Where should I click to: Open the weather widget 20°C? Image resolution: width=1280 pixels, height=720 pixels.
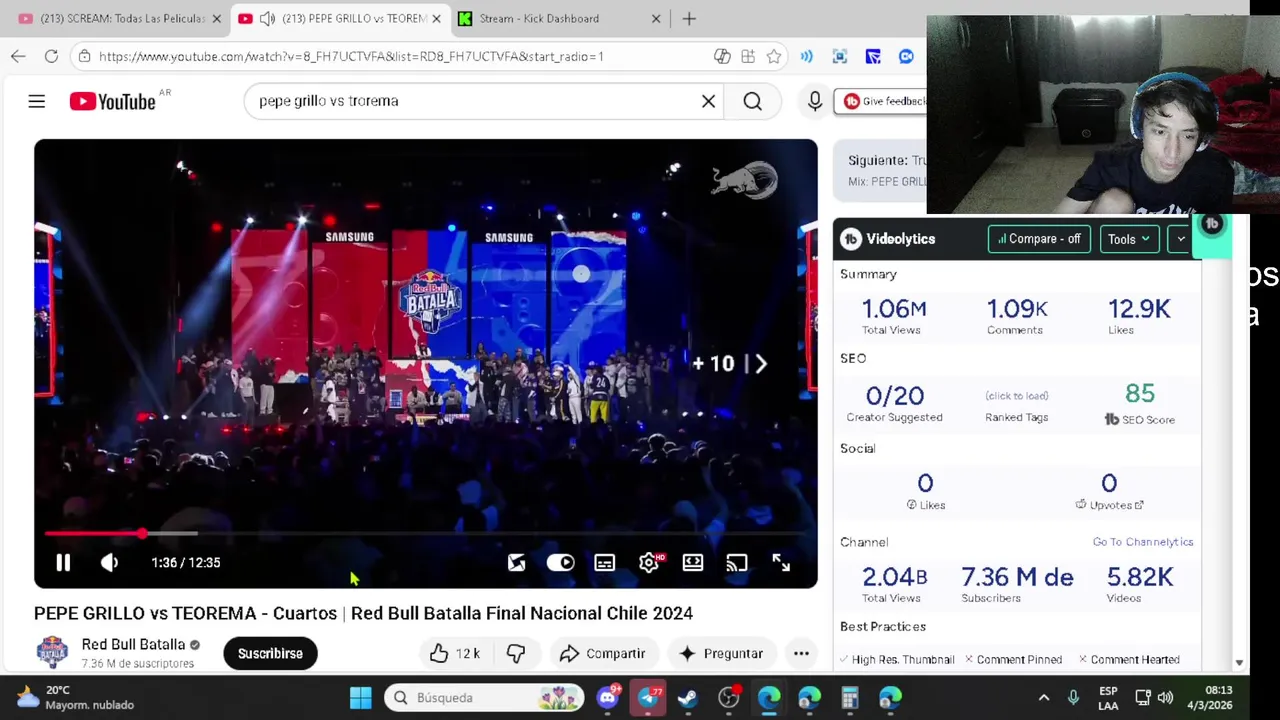coord(75,697)
